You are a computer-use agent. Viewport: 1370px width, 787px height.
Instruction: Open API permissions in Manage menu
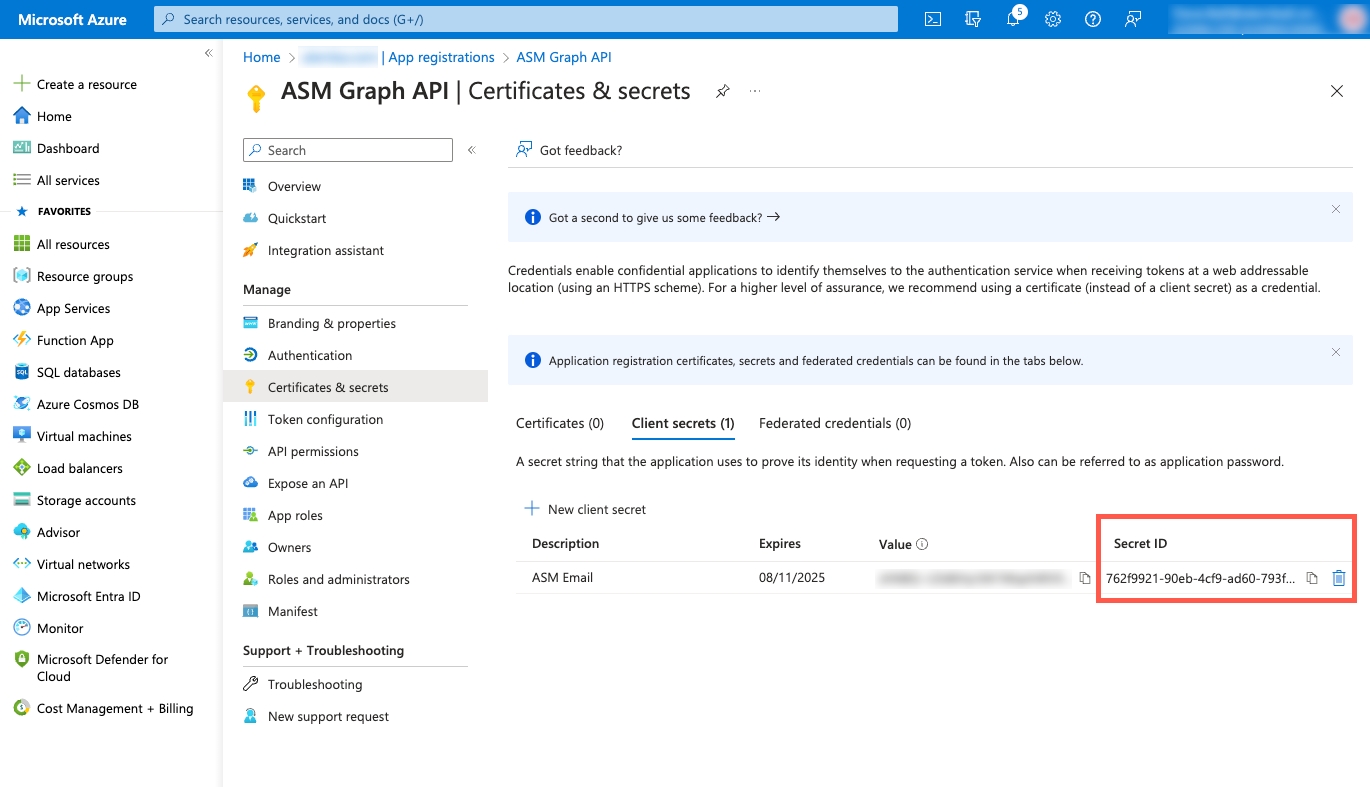(312, 451)
